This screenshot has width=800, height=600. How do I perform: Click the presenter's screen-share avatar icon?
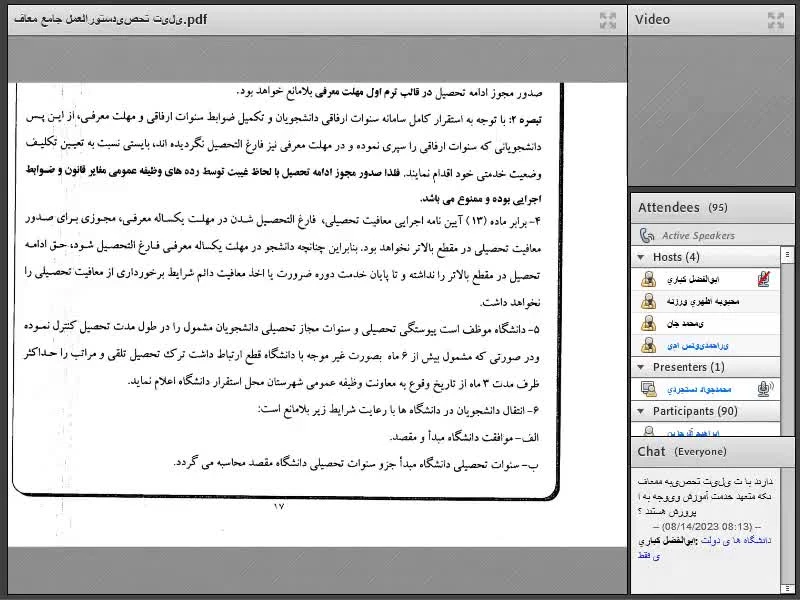pos(648,389)
